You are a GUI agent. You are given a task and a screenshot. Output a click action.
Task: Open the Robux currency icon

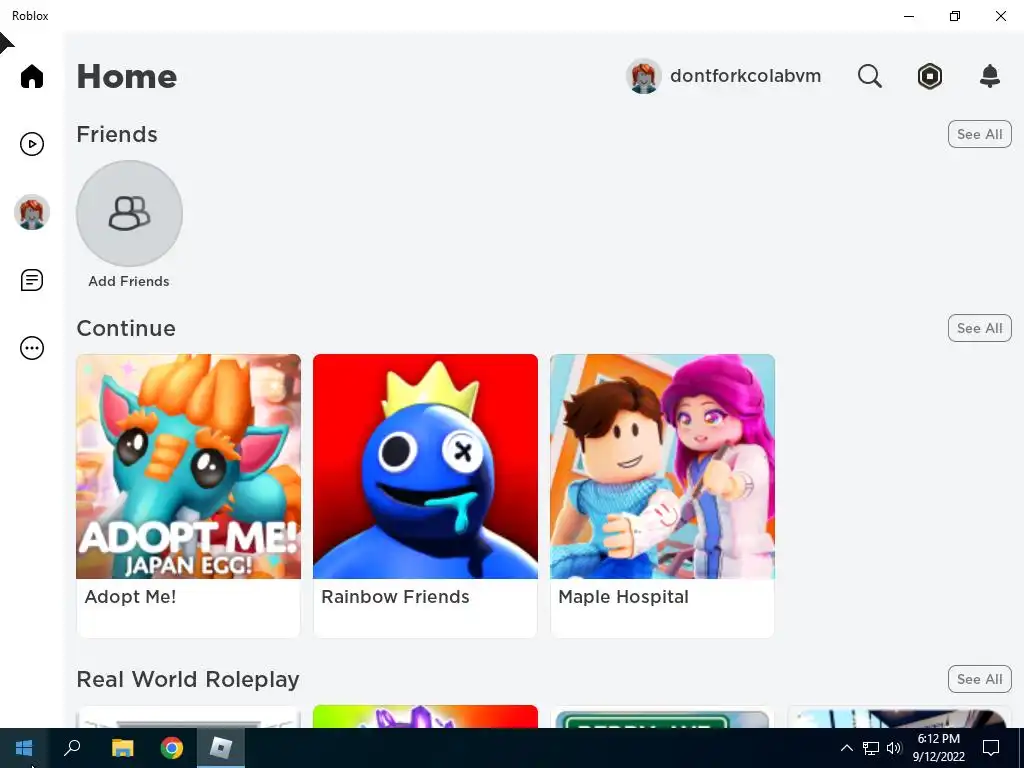coord(929,76)
